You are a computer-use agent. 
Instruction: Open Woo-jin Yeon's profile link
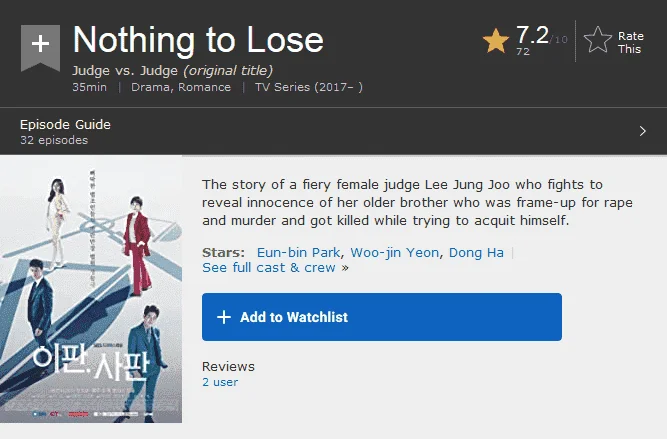point(394,252)
